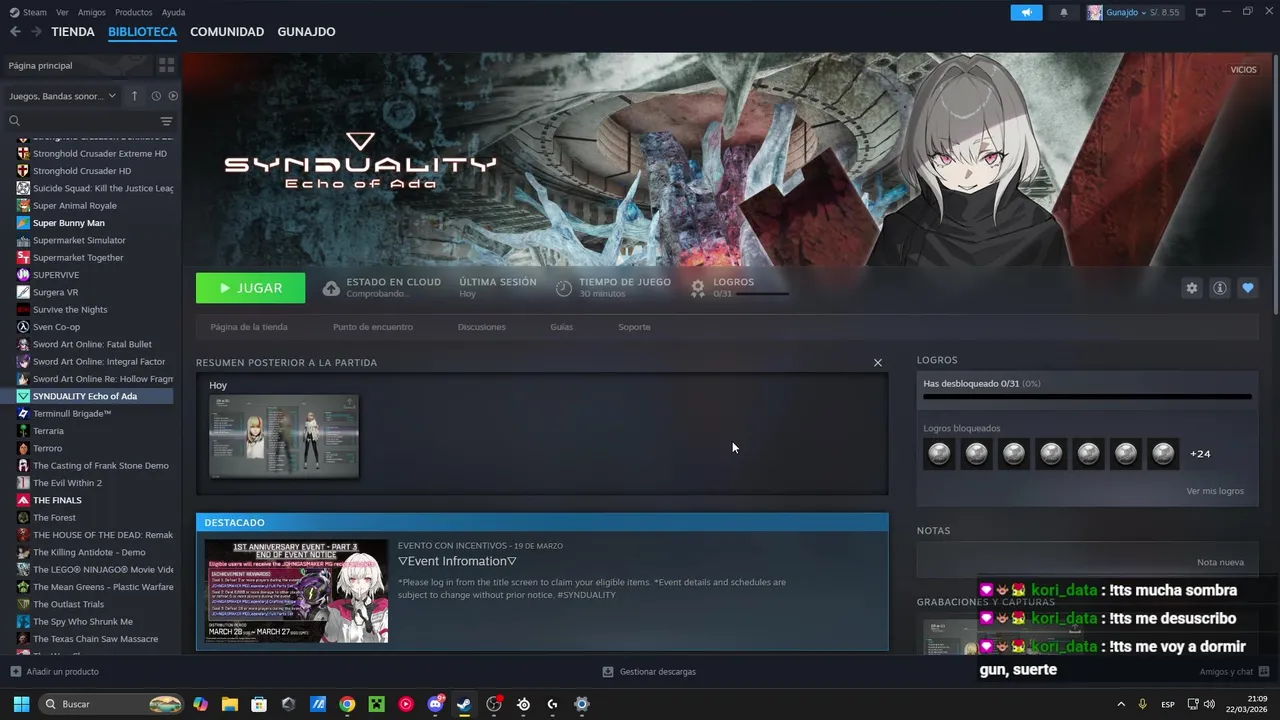Open the game info icon
This screenshot has width=1280, height=720.
click(x=1219, y=288)
